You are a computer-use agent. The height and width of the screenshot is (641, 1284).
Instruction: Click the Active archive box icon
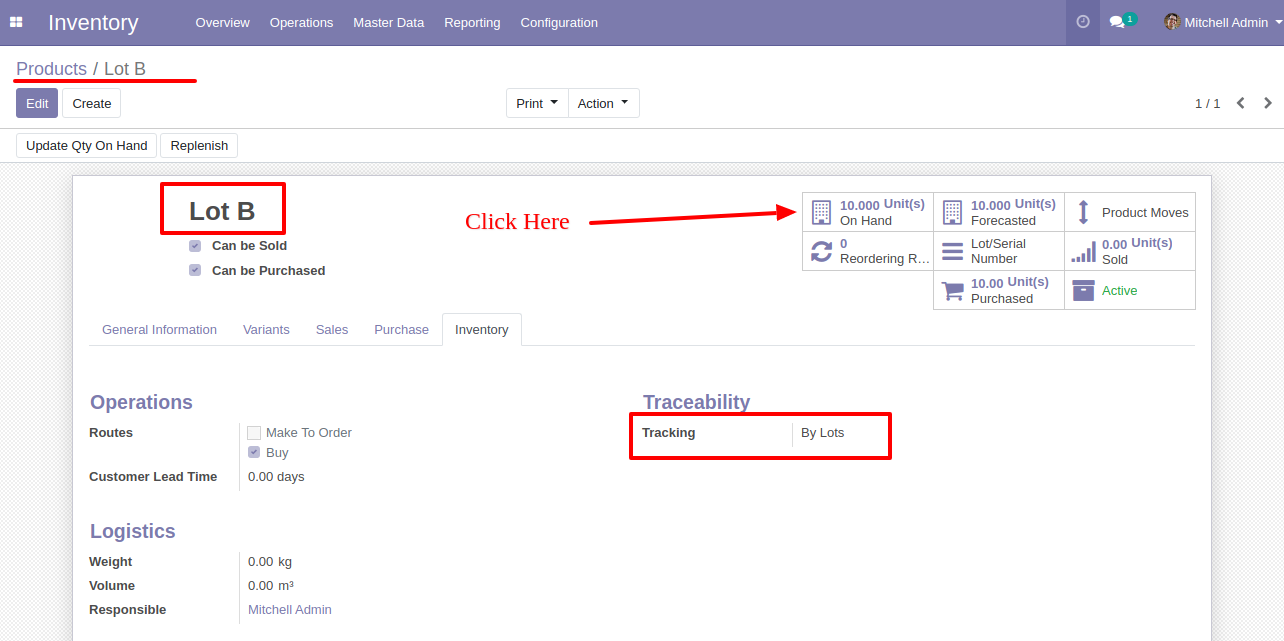(x=1083, y=290)
